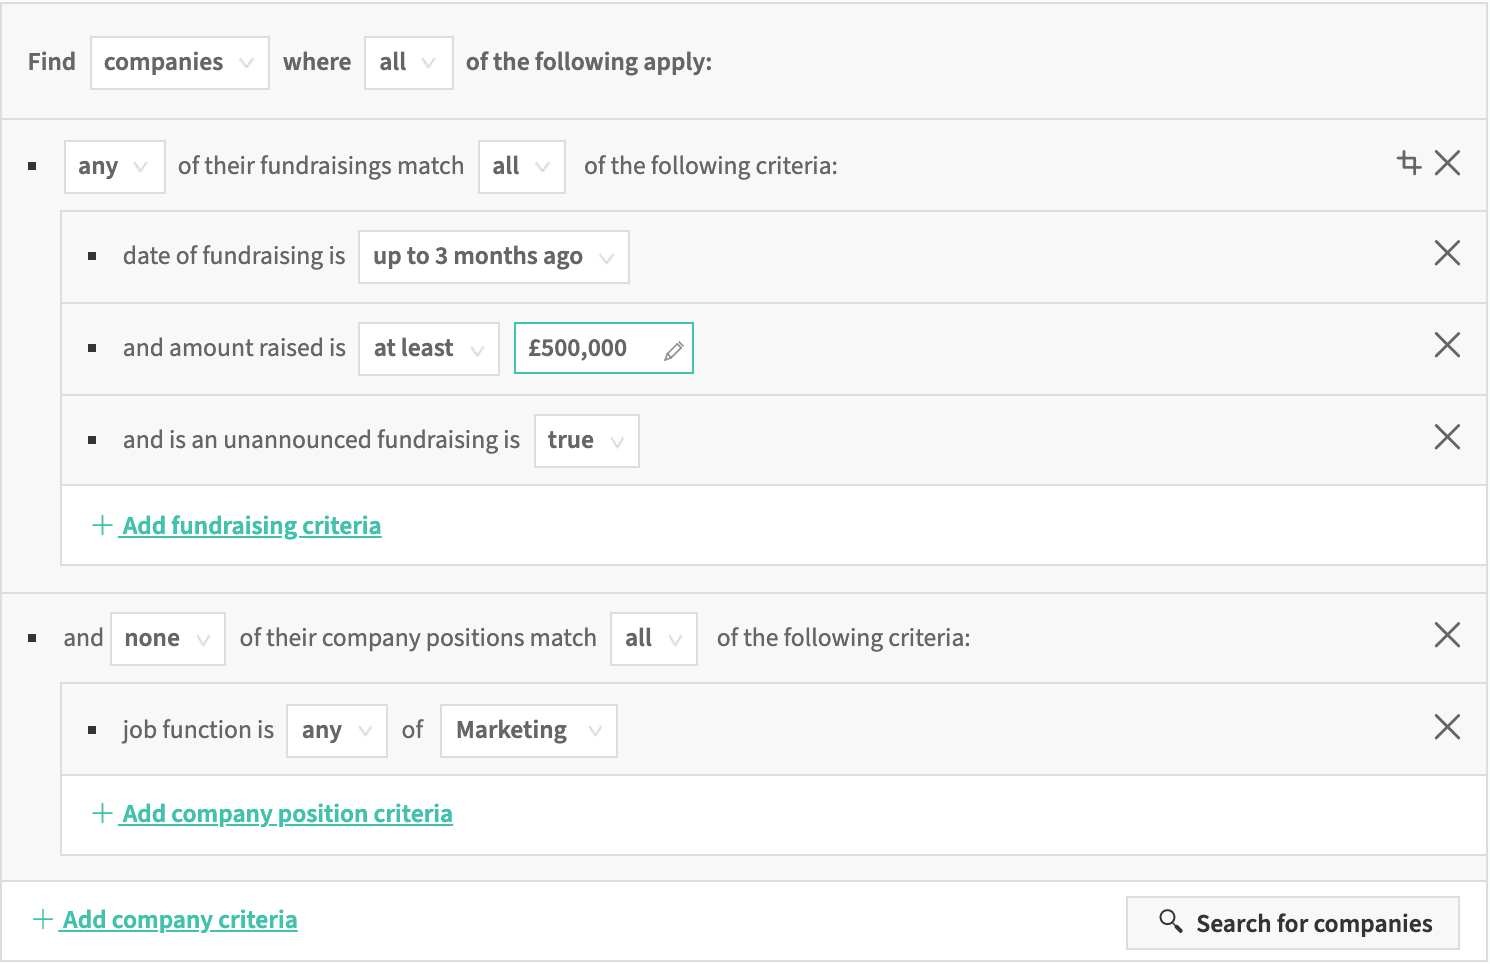Click the 'of their company positions match' text
Image resolution: width=1490 pixels, height=964 pixels.
coord(418,638)
